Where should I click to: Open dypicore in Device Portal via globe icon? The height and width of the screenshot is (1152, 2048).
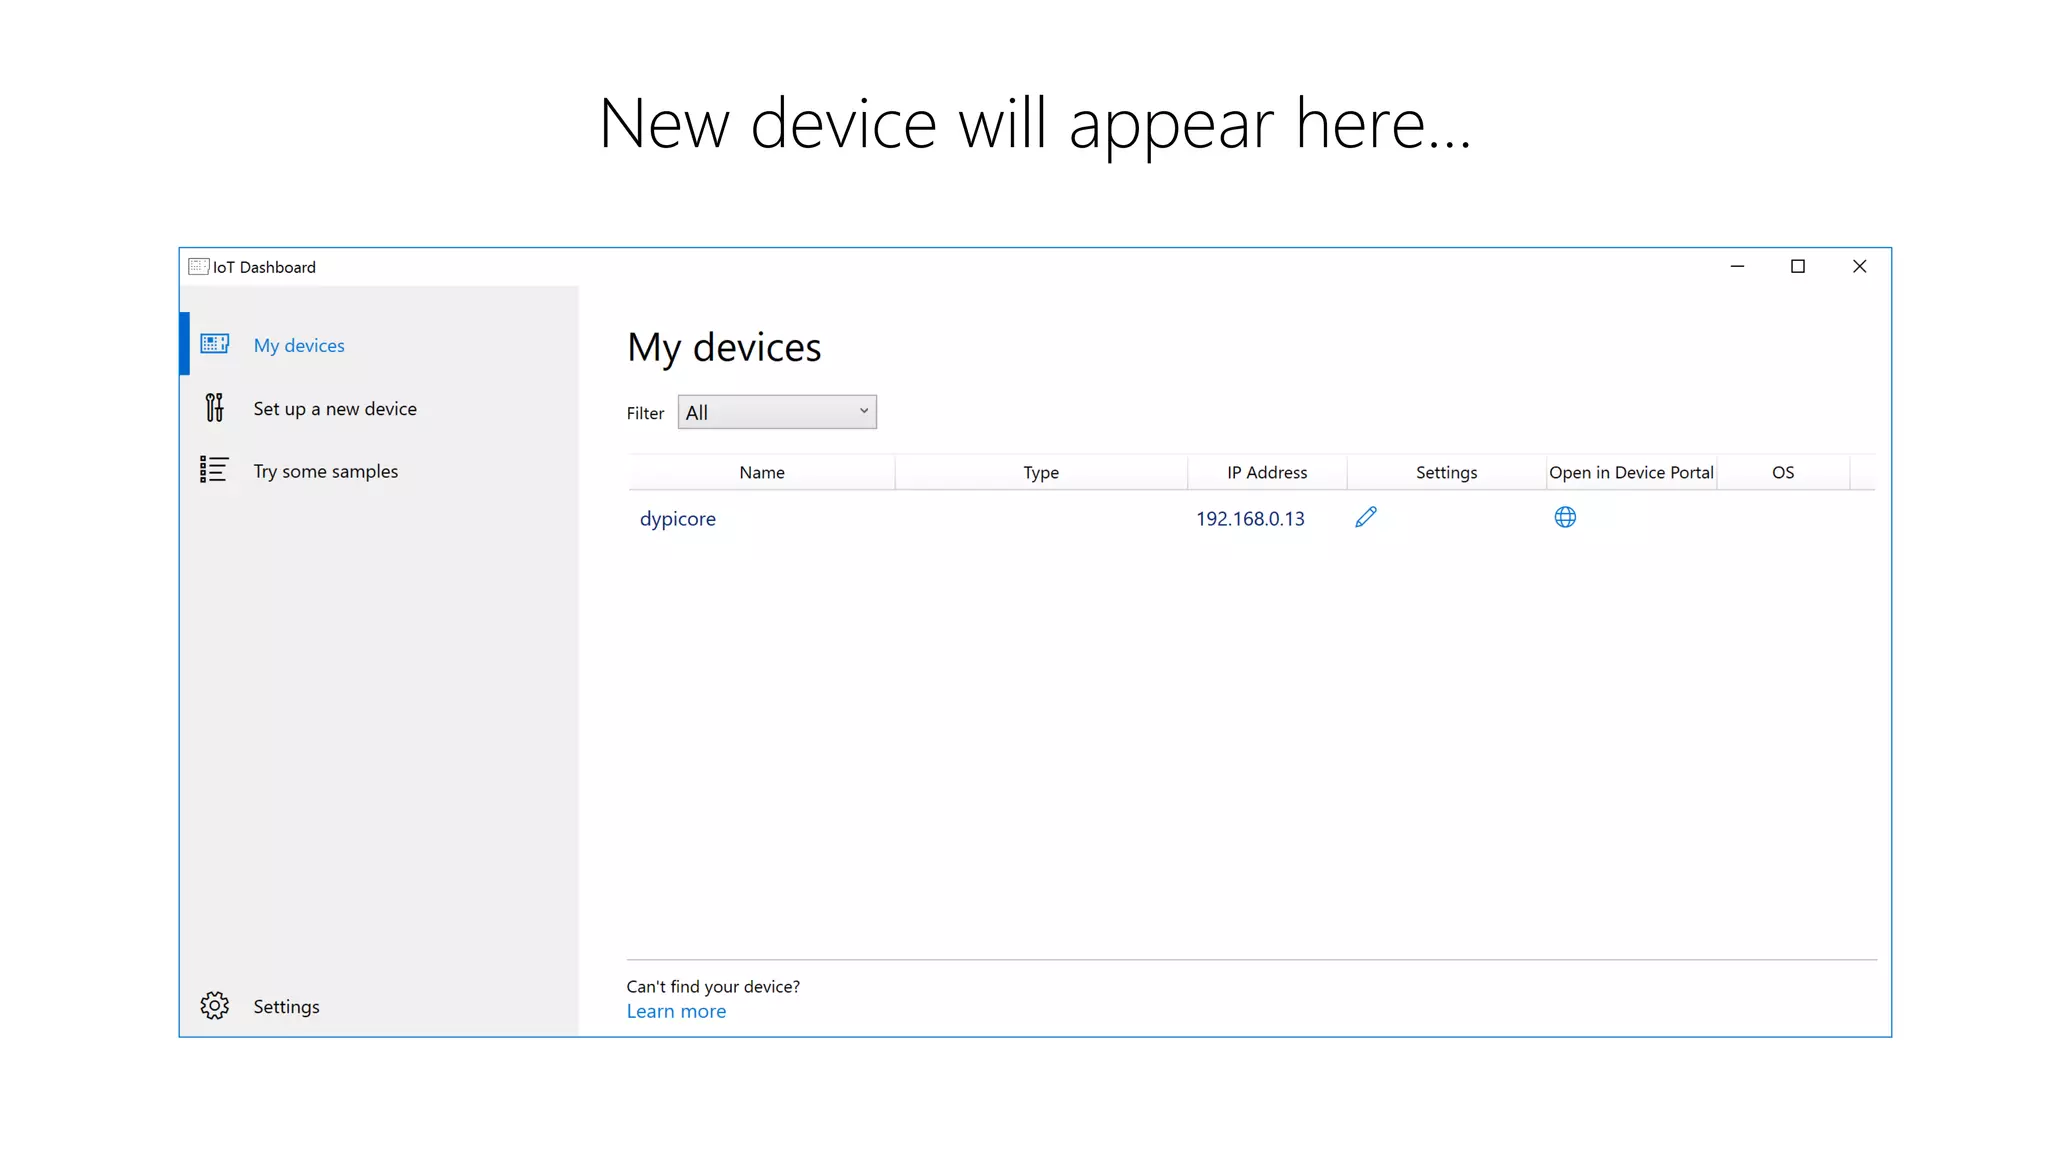(x=1565, y=517)
